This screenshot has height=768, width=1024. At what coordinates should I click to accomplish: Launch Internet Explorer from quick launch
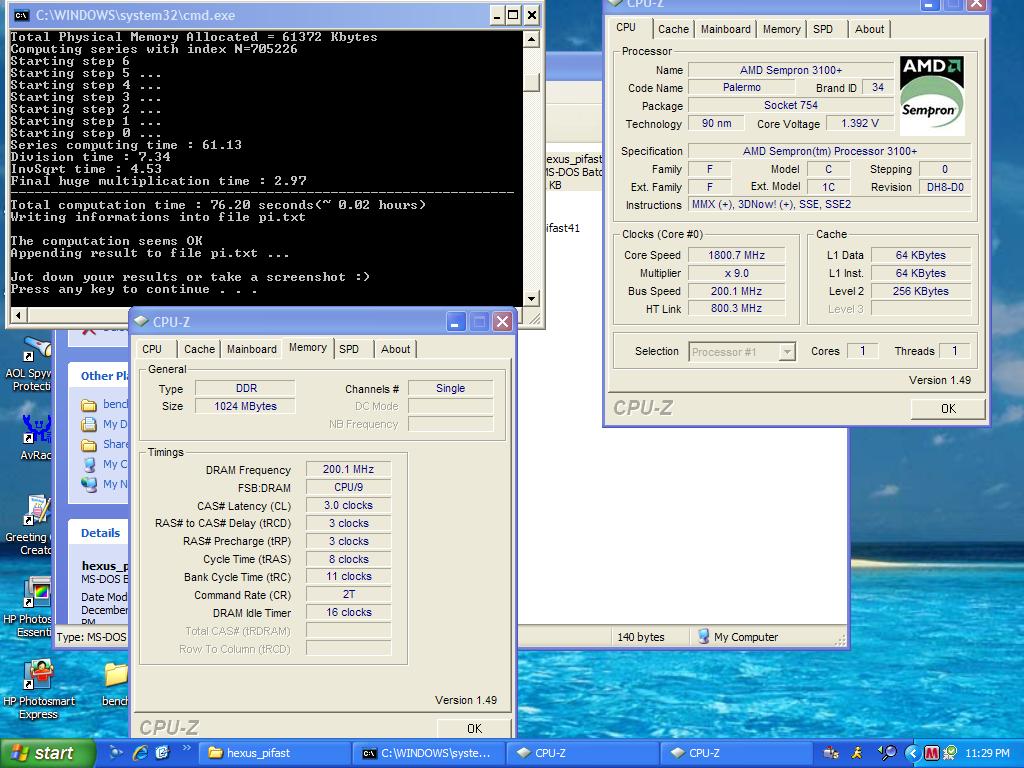tap(140, 753)
